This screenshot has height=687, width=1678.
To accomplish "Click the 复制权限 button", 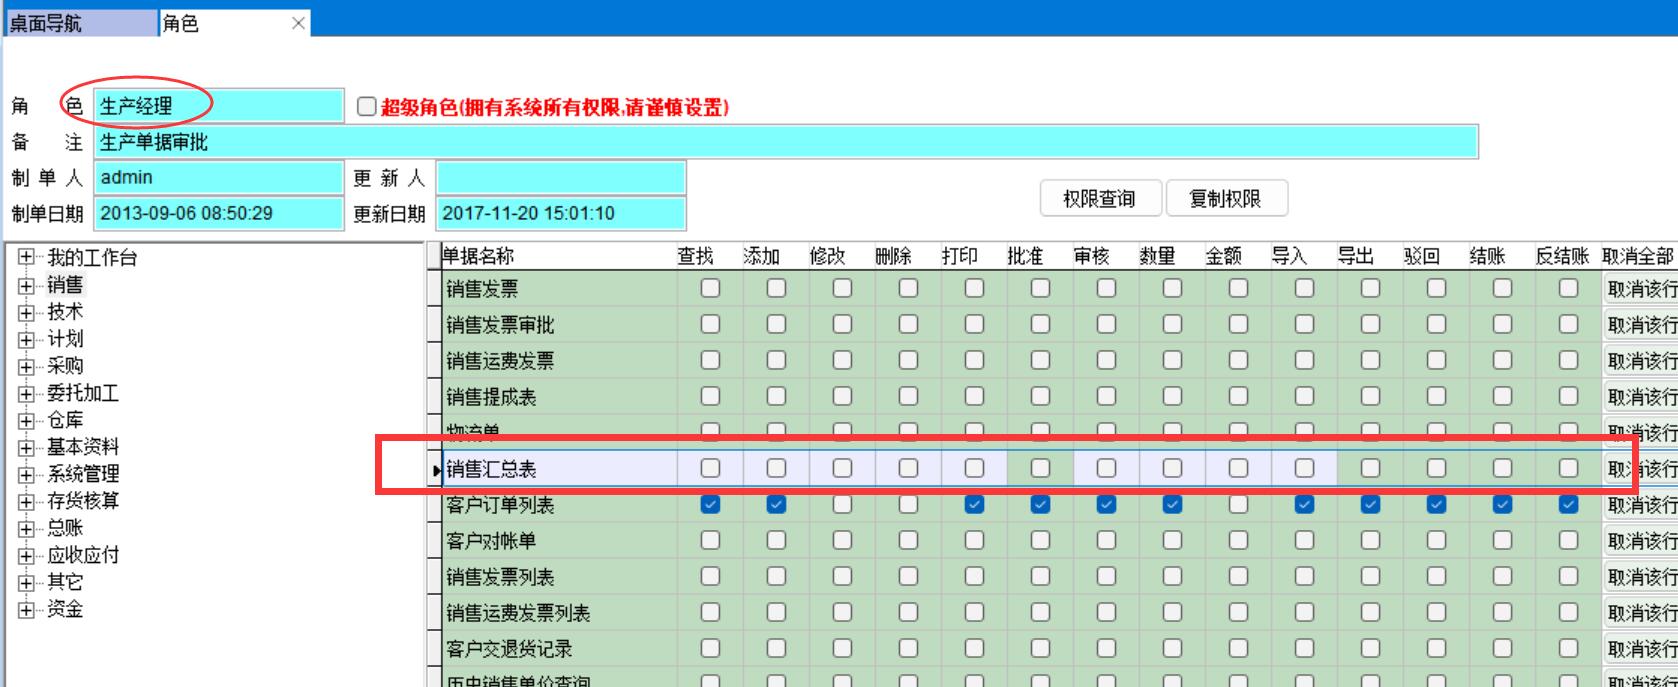I will pos(1225,199).
